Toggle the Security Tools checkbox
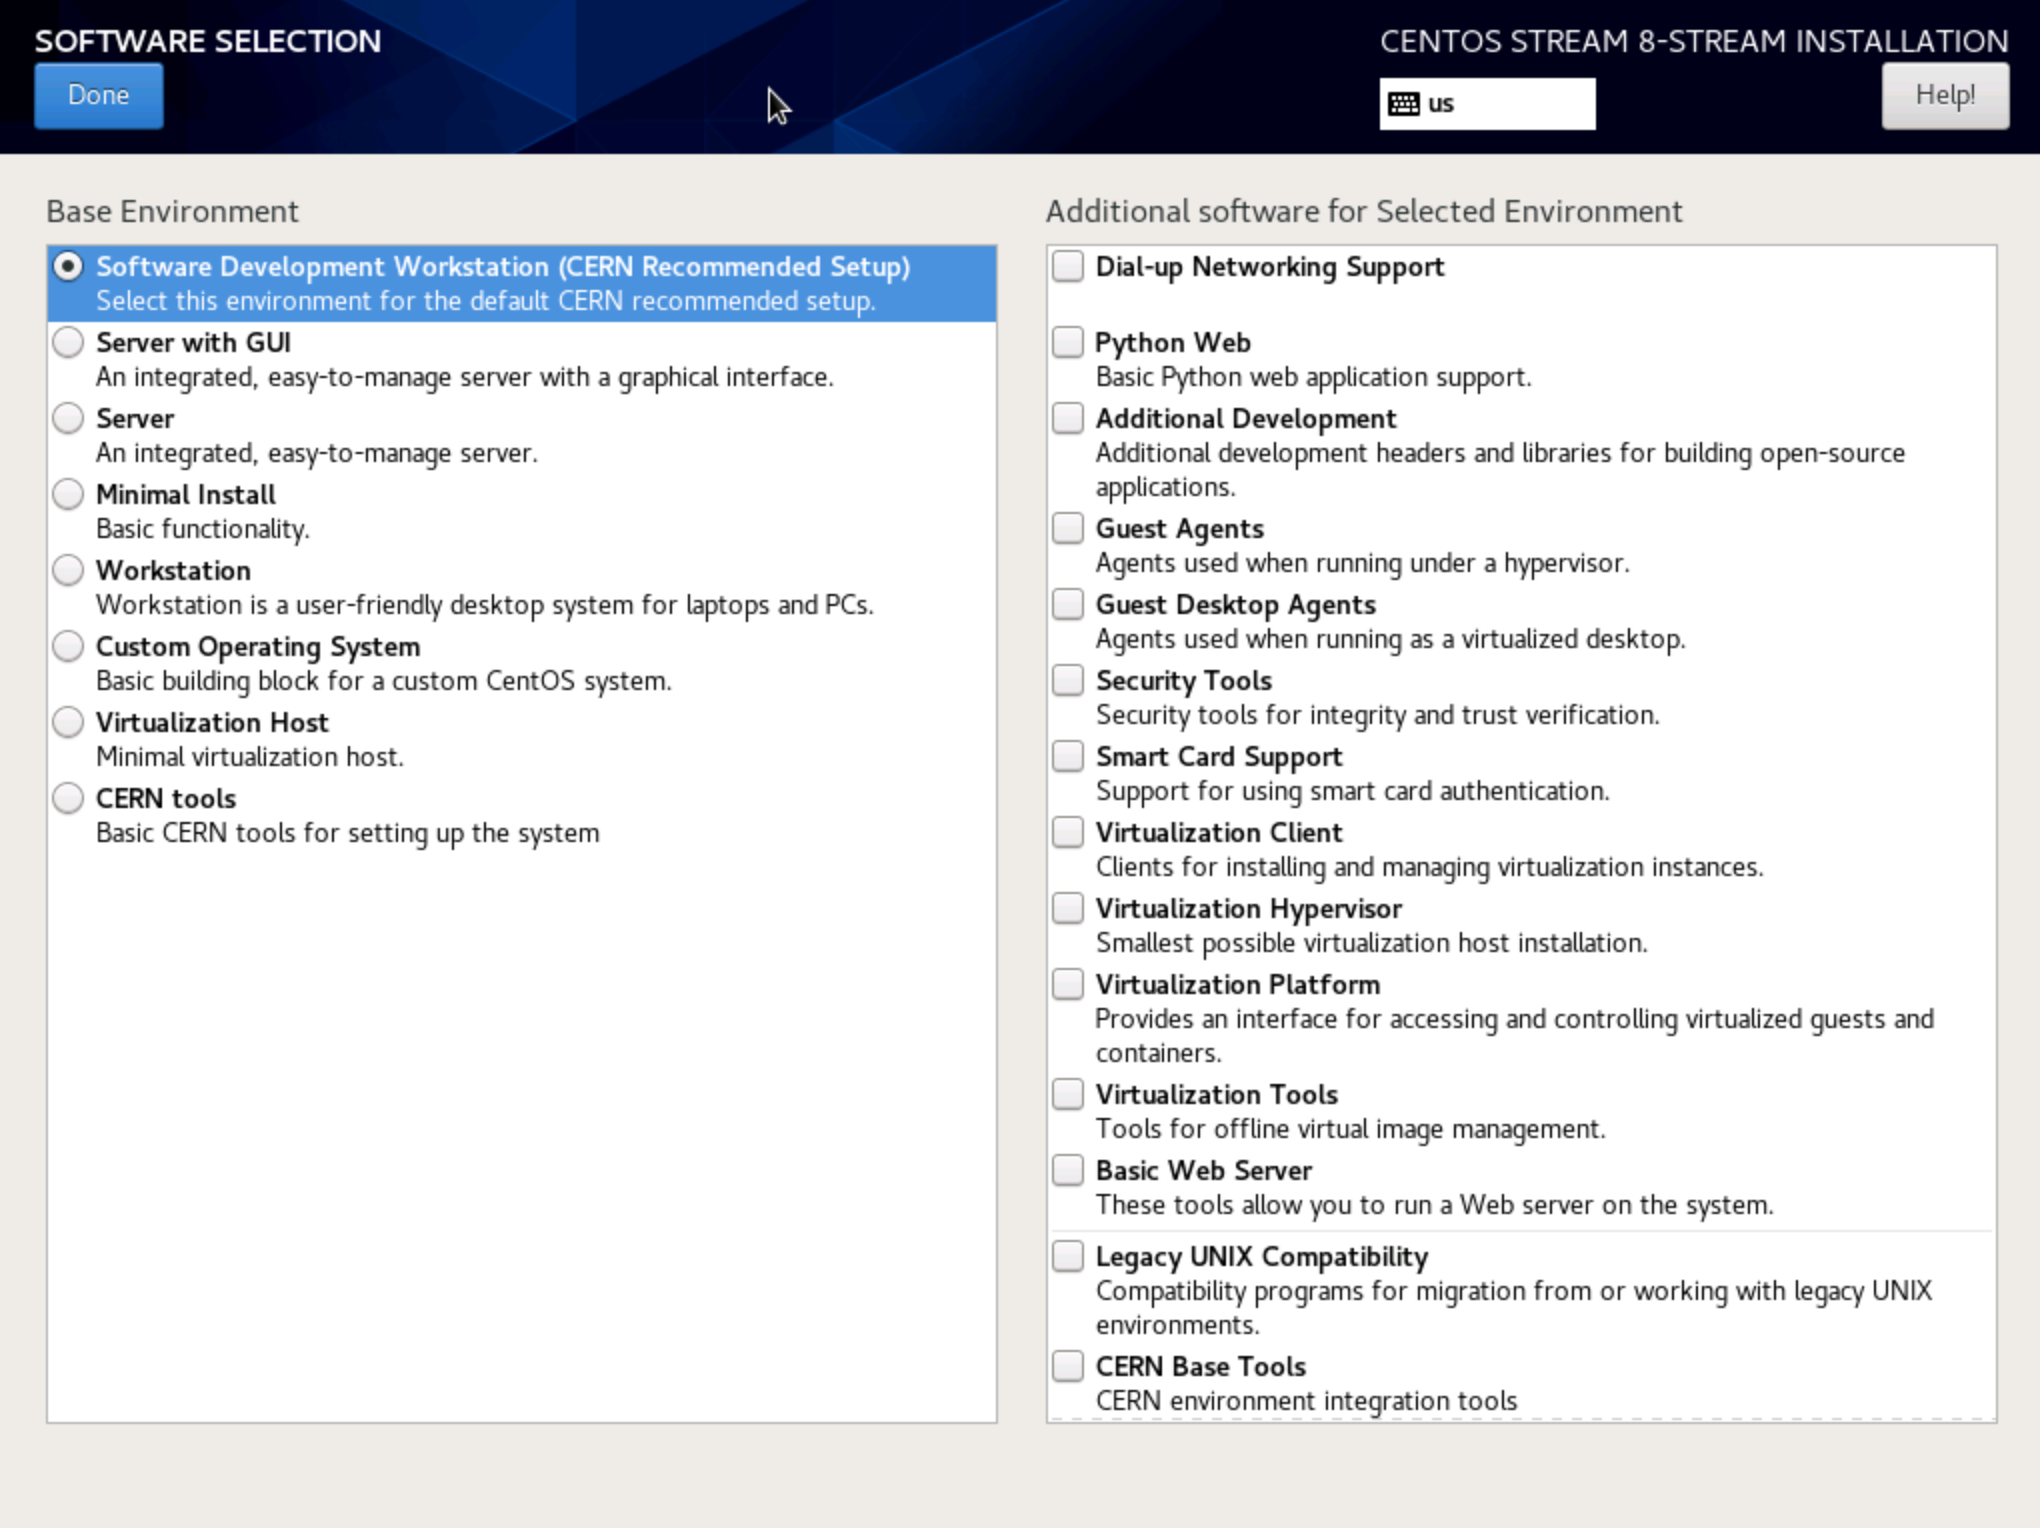Image resolution: width=2040 pixels, height=1528 pixels. coord(1068,681)
